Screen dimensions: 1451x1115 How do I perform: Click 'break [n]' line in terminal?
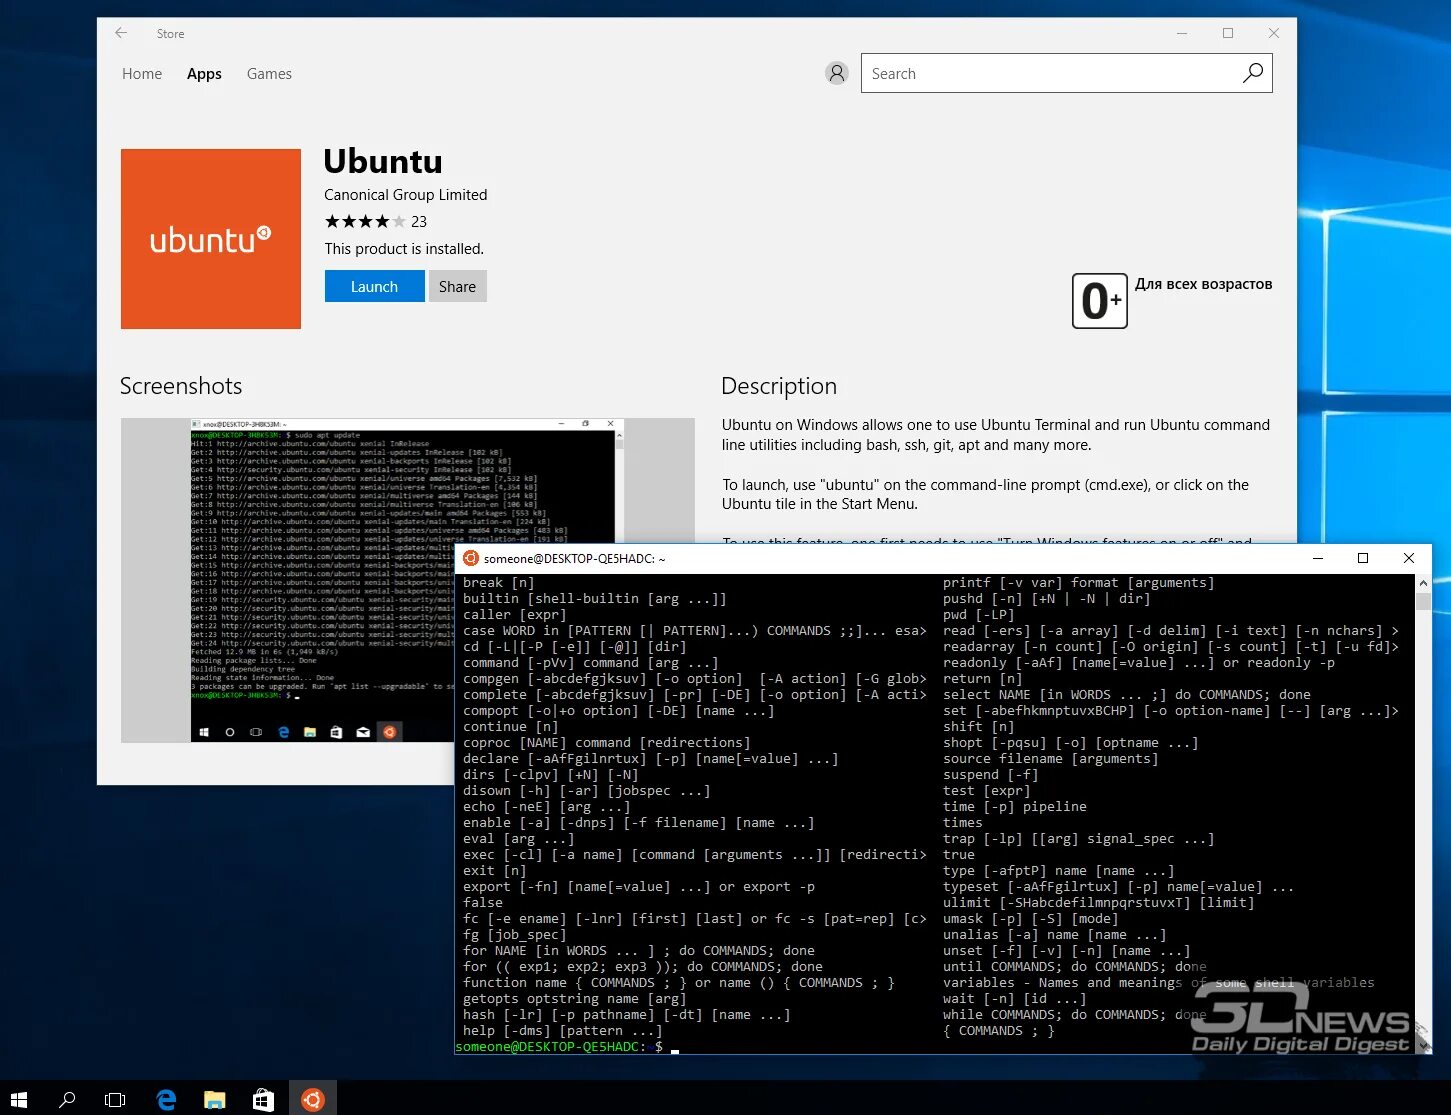pyautogui.click(x=499, y=583)
